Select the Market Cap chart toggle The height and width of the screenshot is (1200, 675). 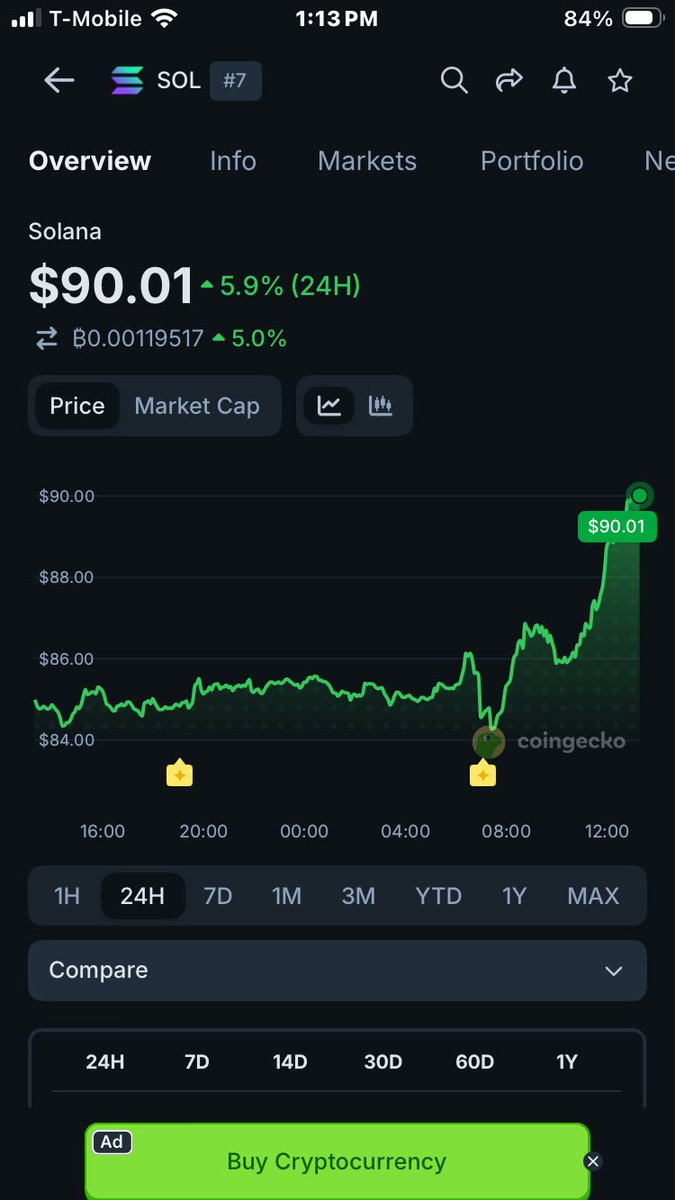[x=197, y=406]
